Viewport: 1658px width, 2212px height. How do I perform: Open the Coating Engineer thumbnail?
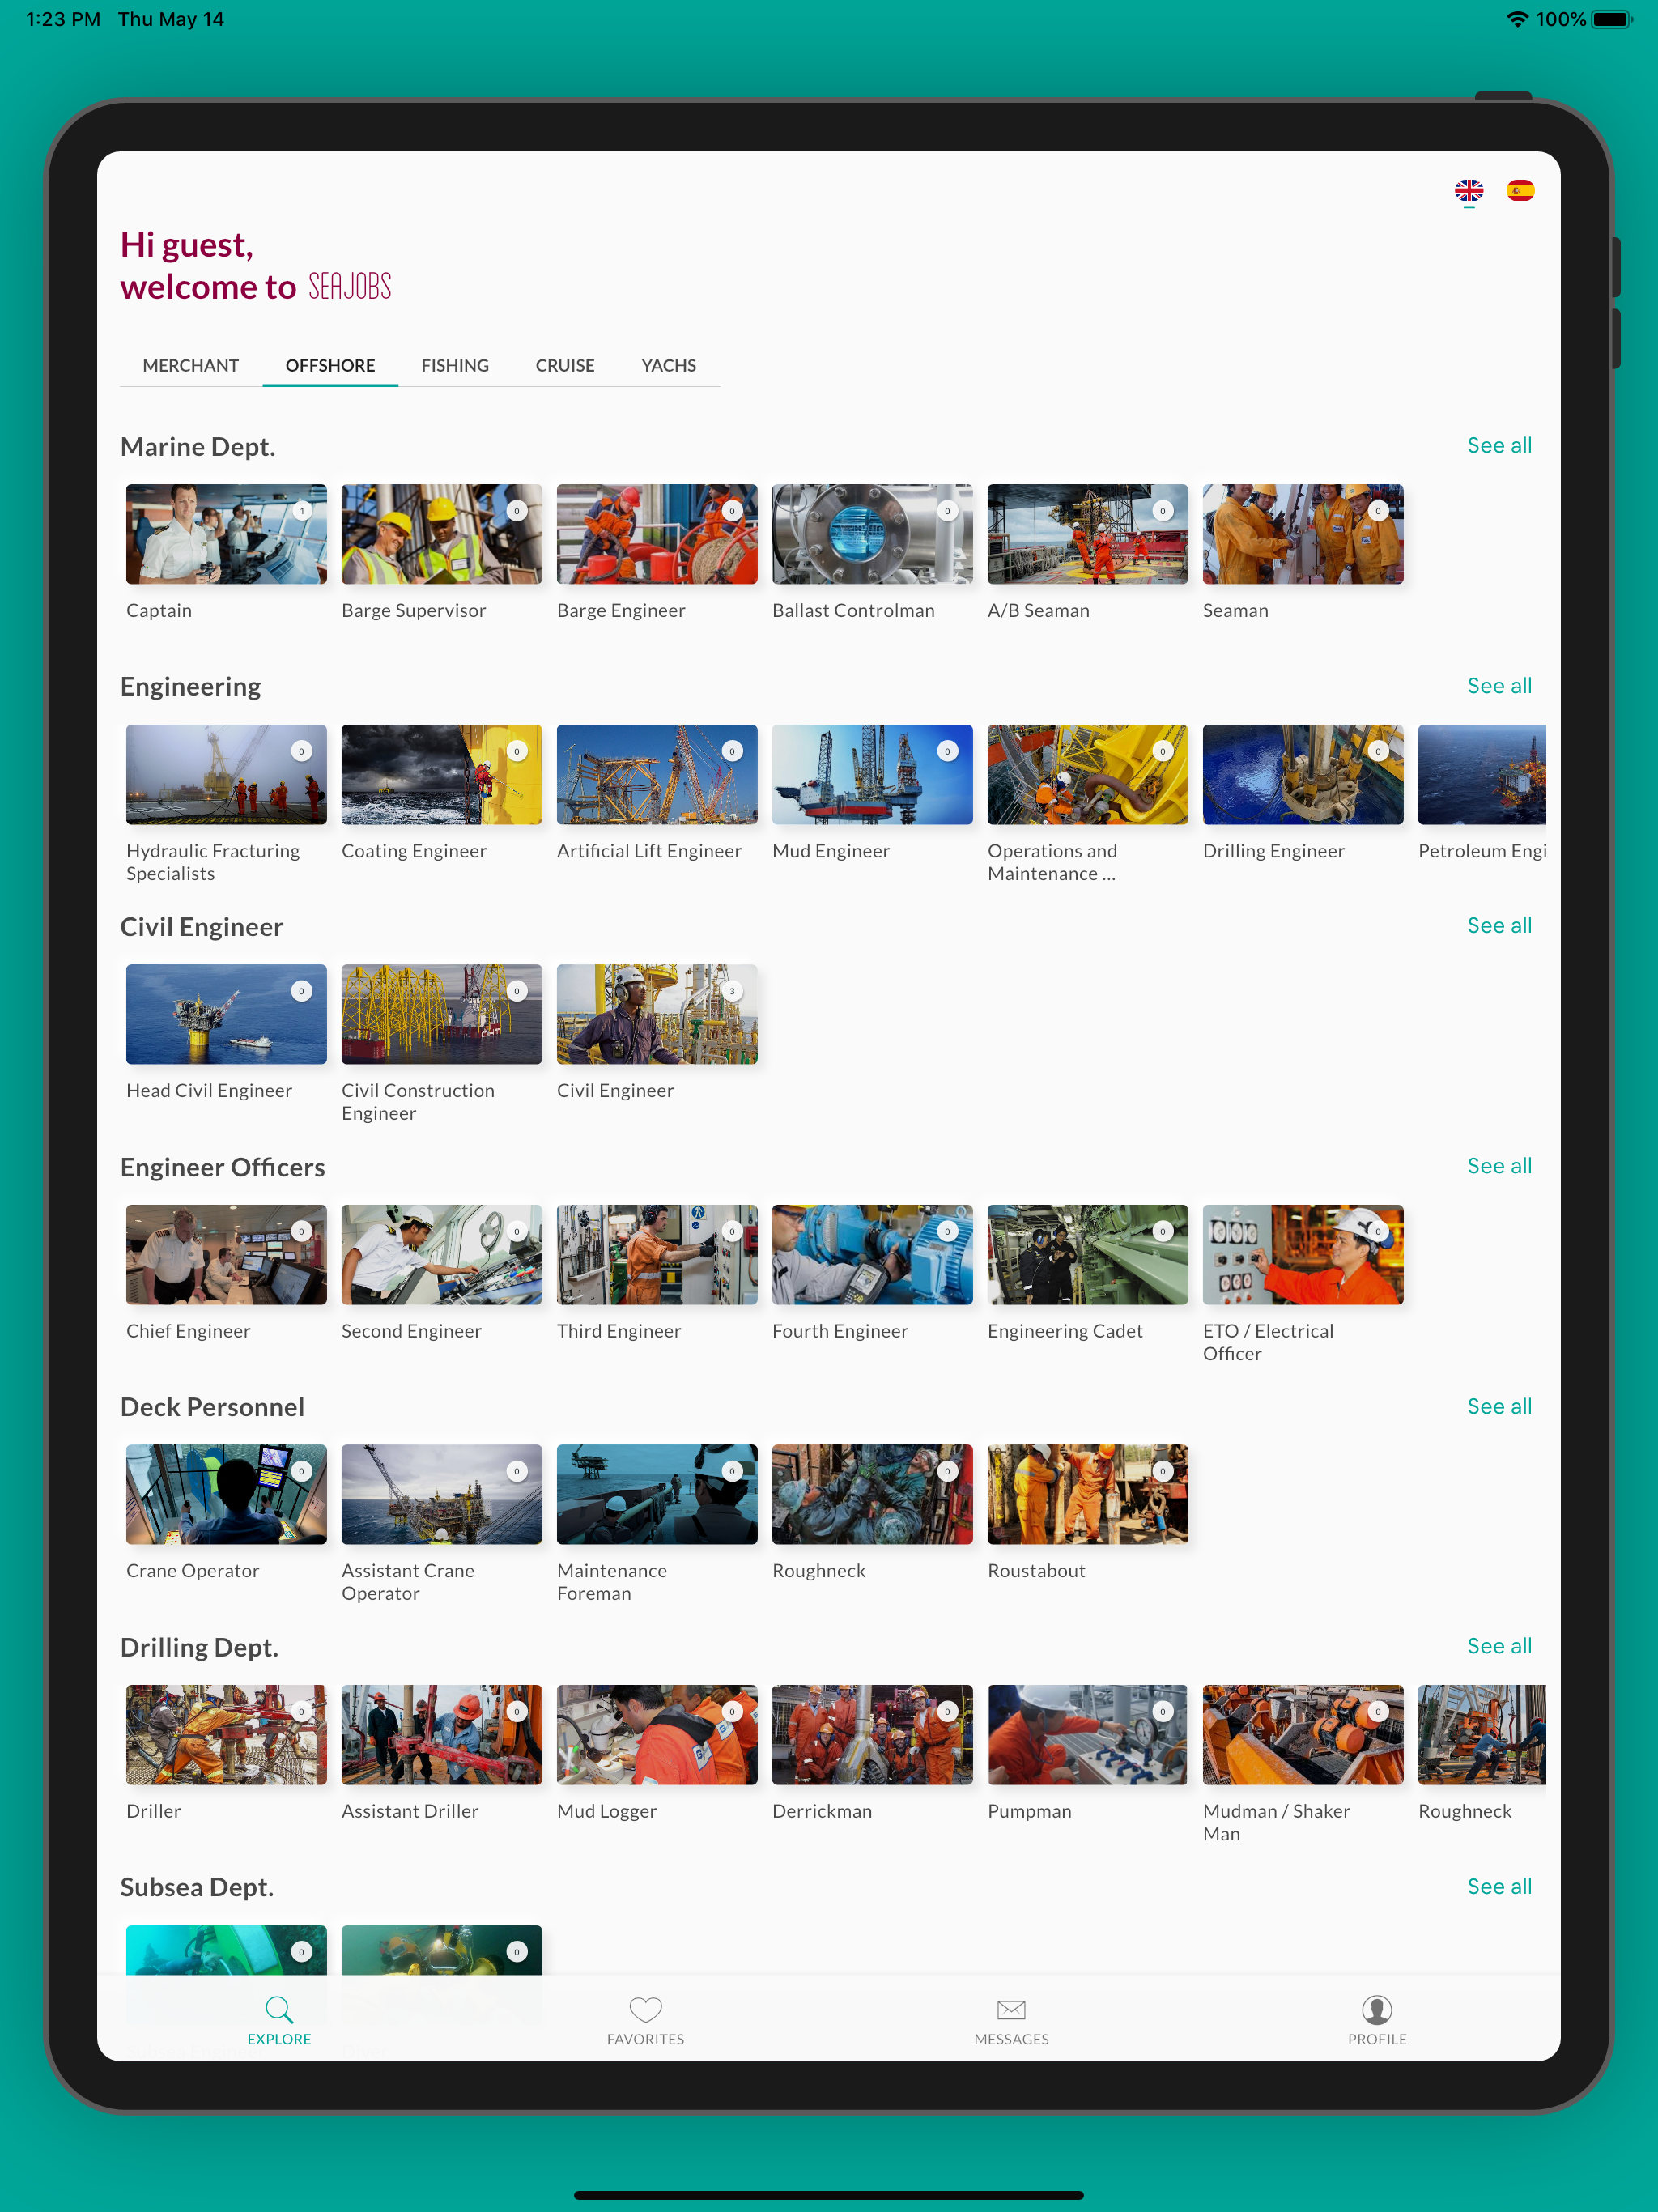click(441, 774)
